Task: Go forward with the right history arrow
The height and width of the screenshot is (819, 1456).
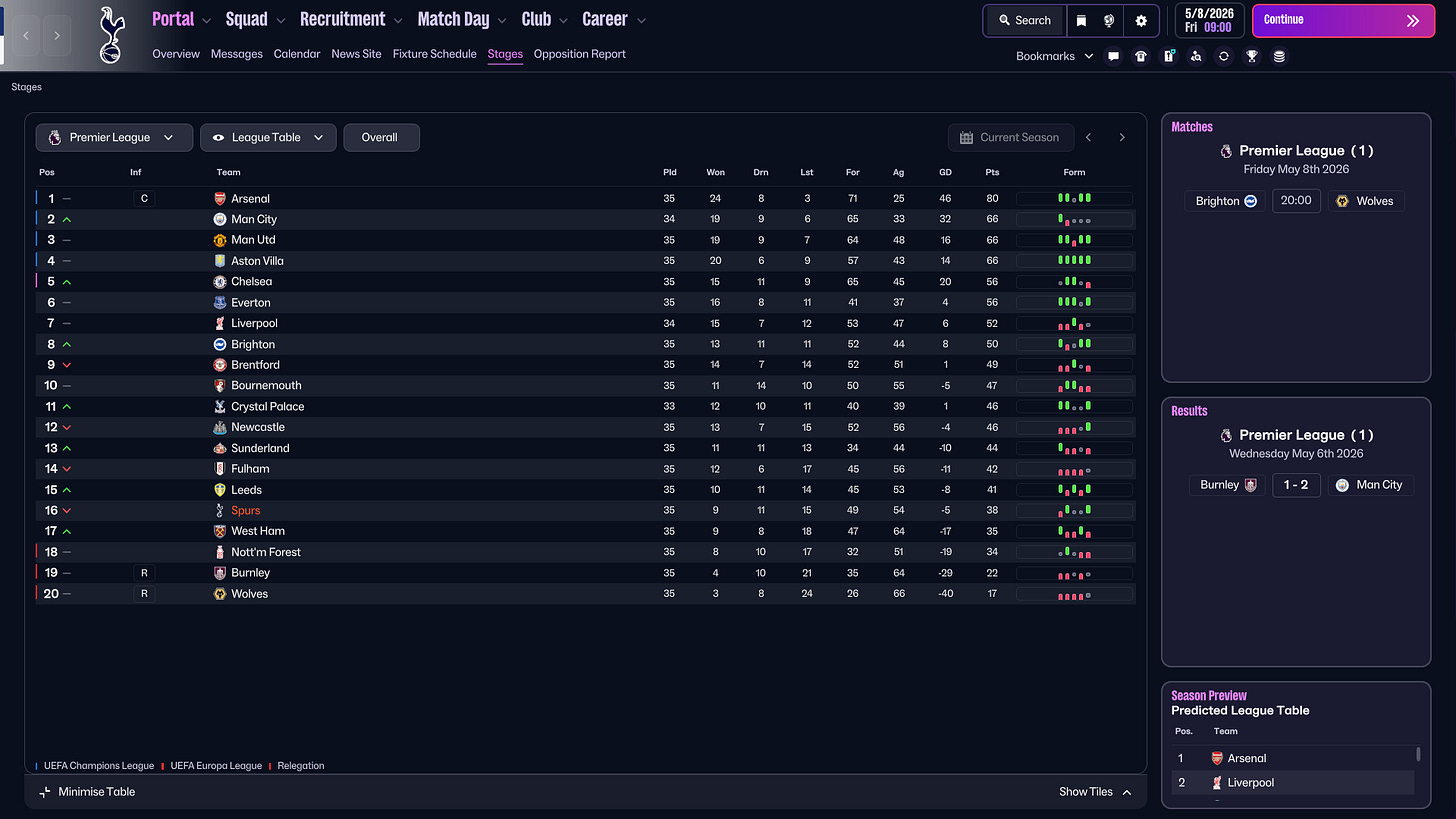Action: [x=57, y=35]
